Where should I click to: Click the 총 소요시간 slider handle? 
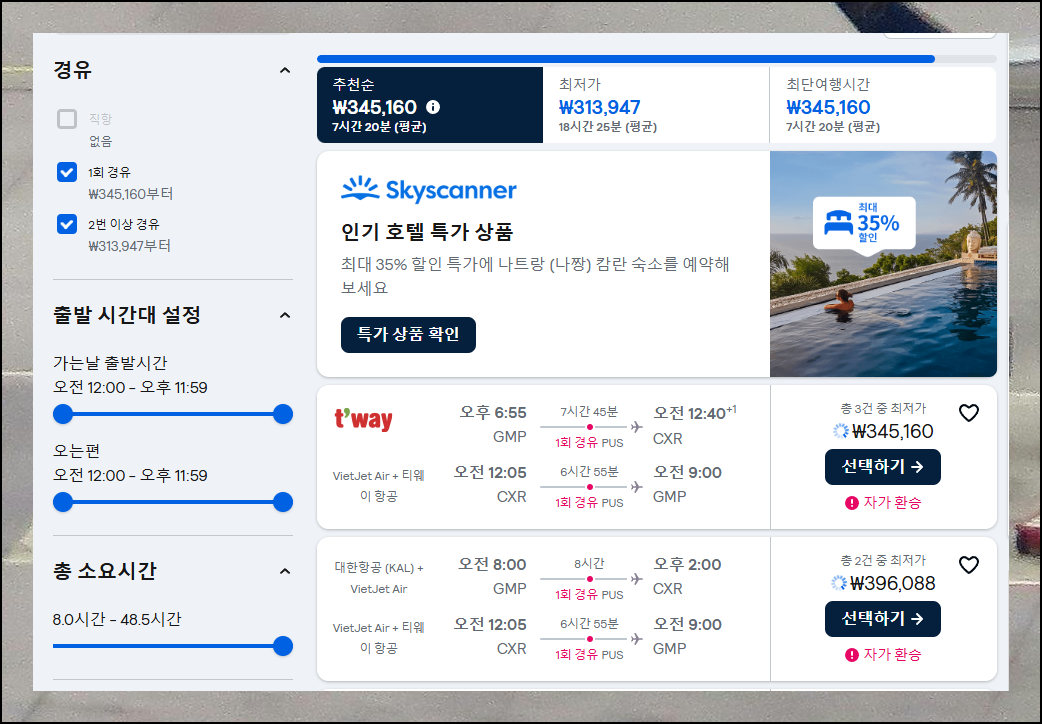click(283, 646)
